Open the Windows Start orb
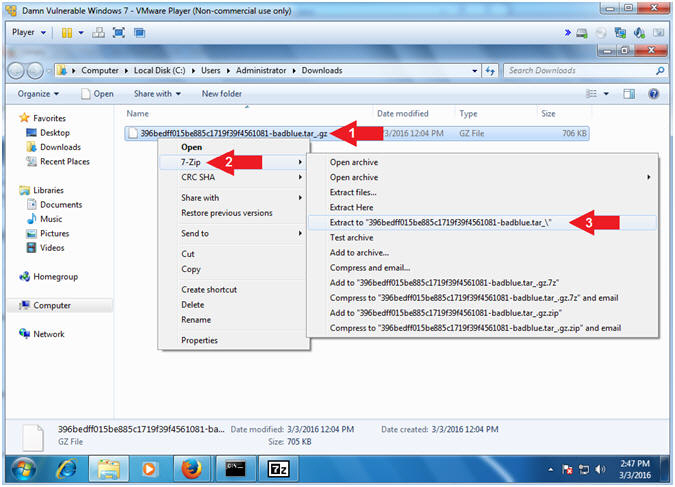Image resolution: width=675 pixels, height=487 pixels. pyautogui.click(x=24, y=469)
